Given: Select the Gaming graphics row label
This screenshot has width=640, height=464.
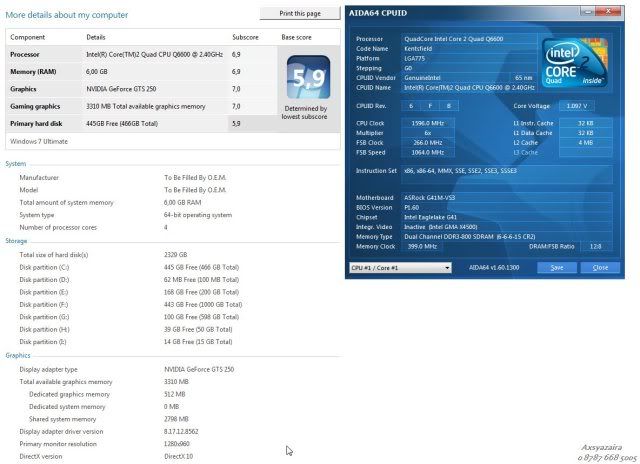Looking at the screenshot, I should [x=35, y=107].
